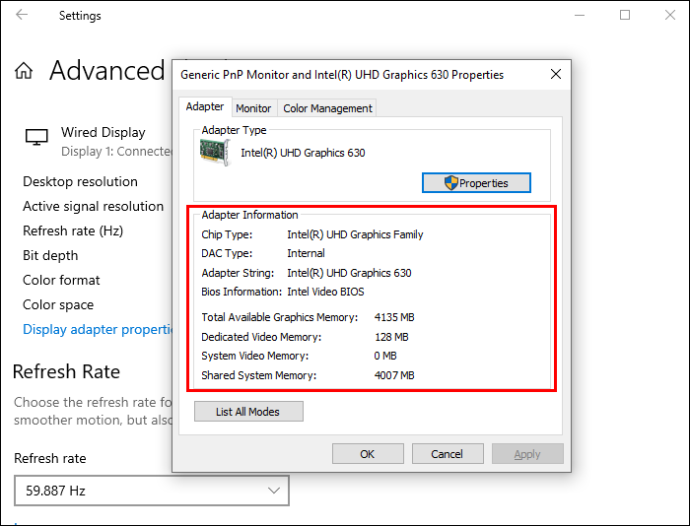The image size is (690, 526).
Task: Click the 'DAC Type:' label
Action: [x=227, y=253]
